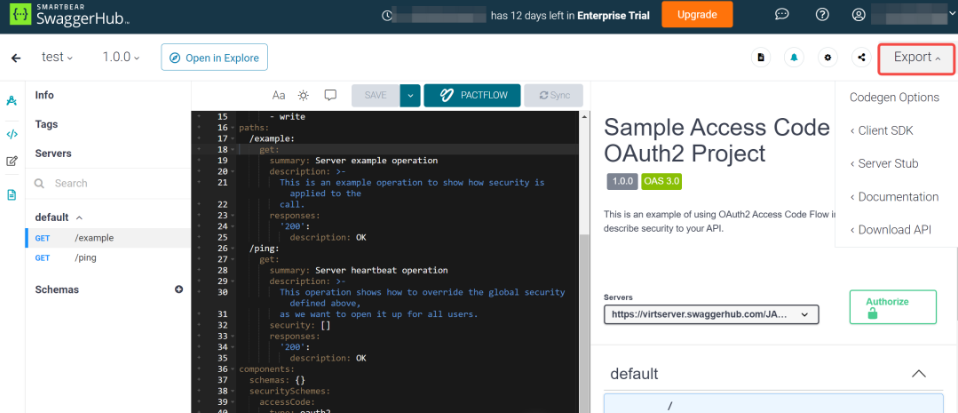
Task: Open the help question mark icon
Action: click(x=822, y=15)
